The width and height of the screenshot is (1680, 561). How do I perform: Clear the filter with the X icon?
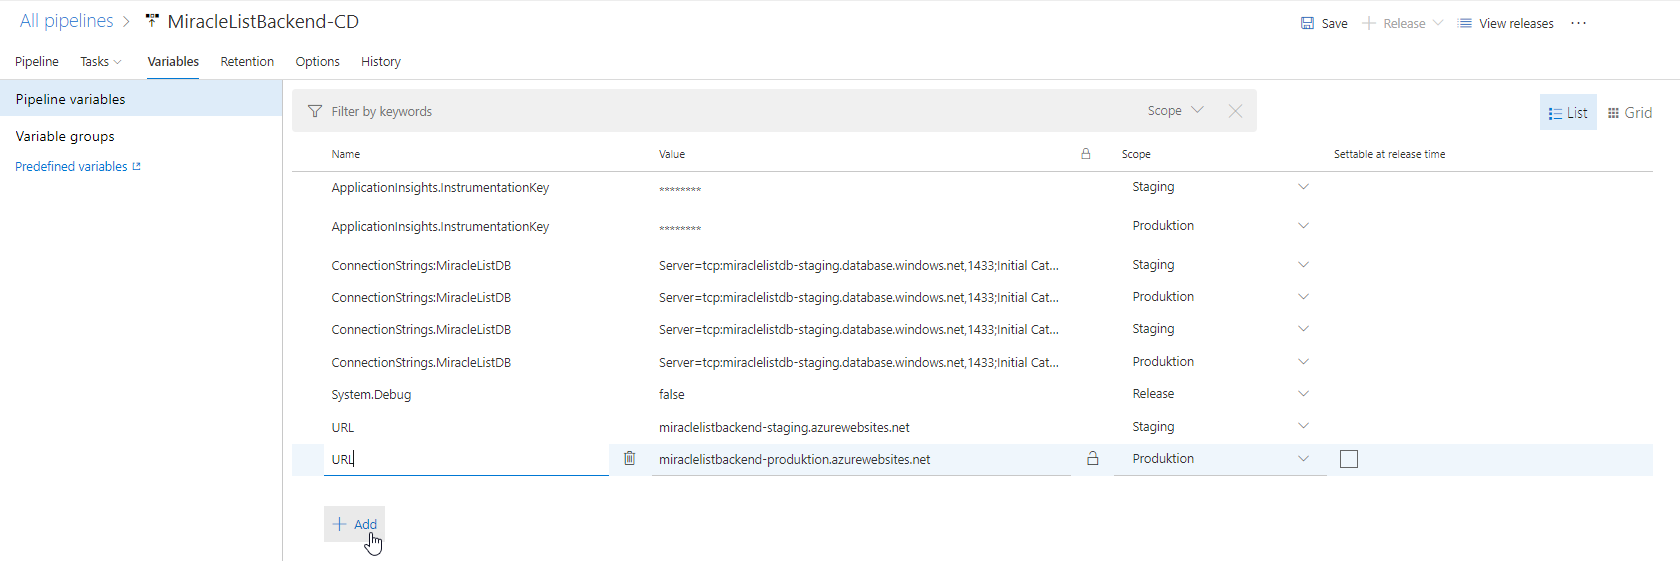(1235, 111)
